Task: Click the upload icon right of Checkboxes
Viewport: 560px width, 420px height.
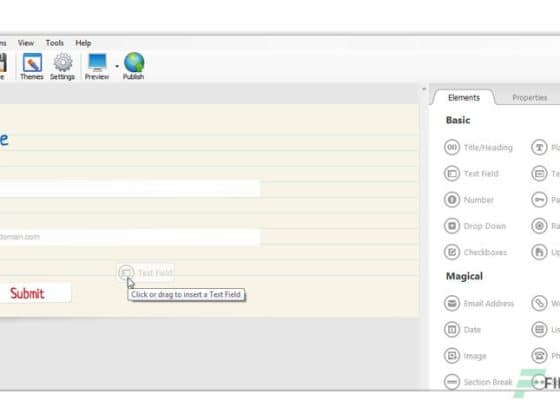Action: [539, 252]
